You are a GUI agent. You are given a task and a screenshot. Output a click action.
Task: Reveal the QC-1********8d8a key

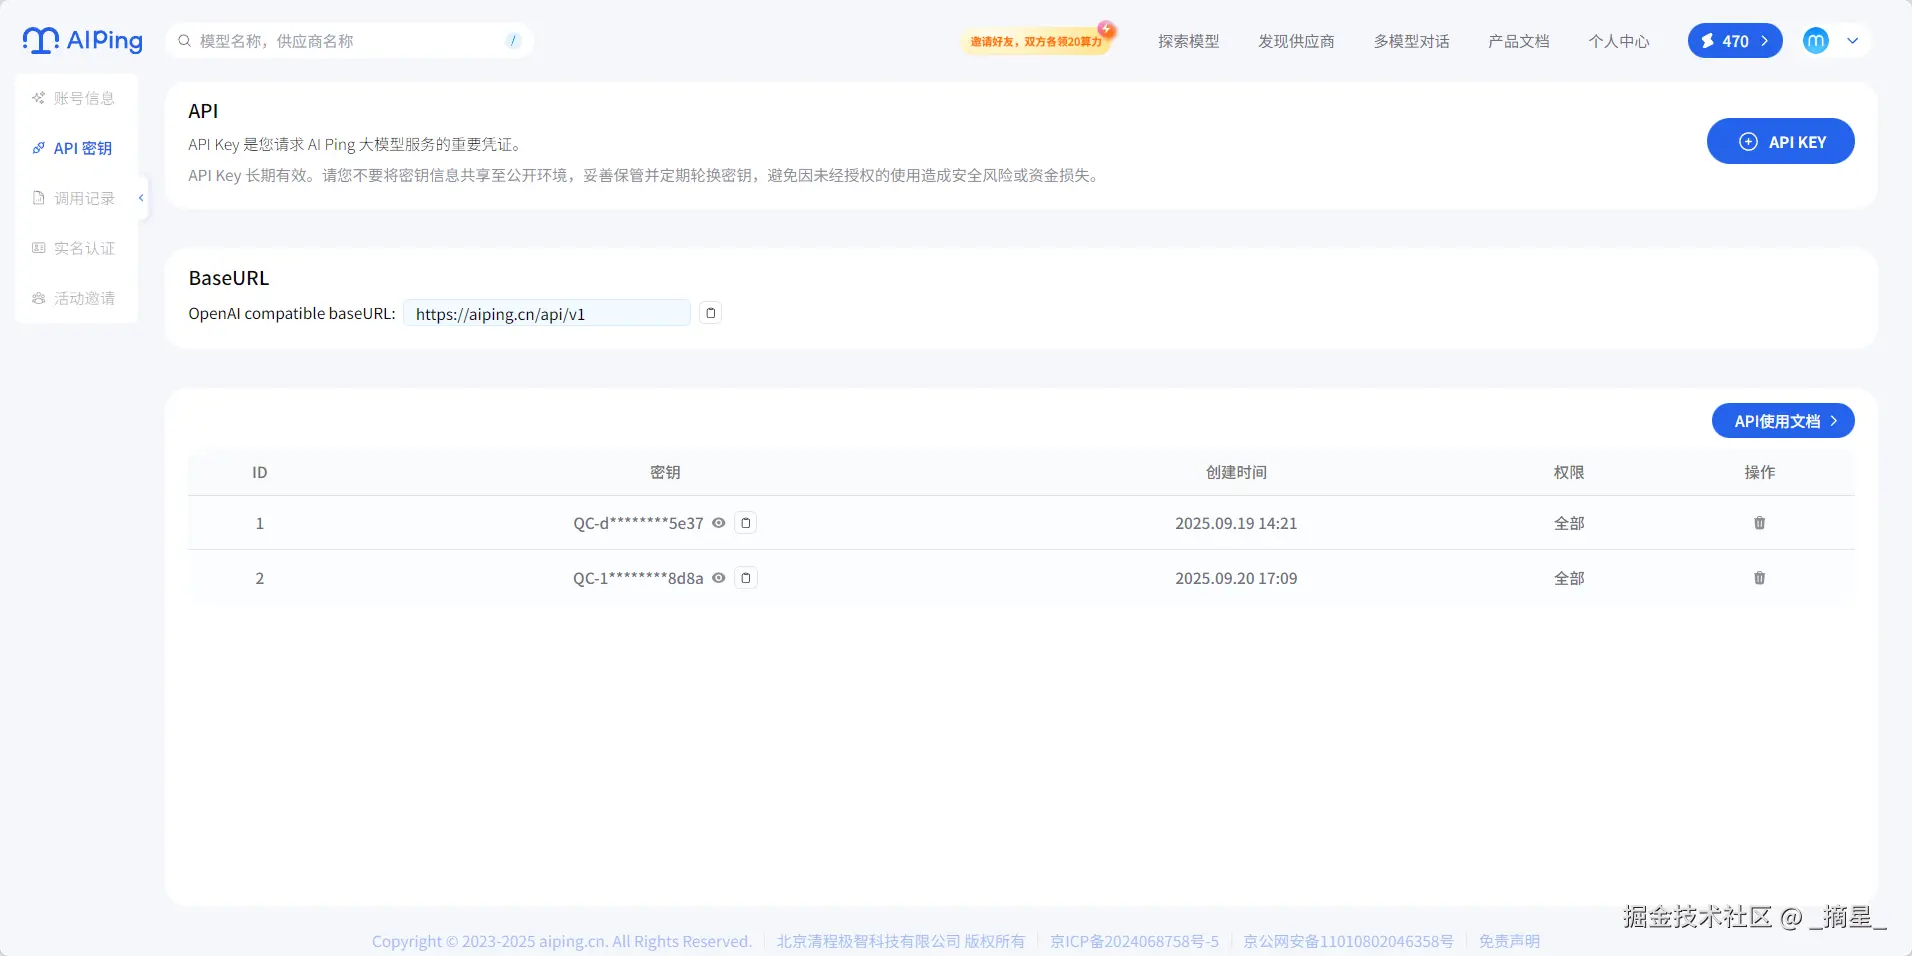point(718,578)
